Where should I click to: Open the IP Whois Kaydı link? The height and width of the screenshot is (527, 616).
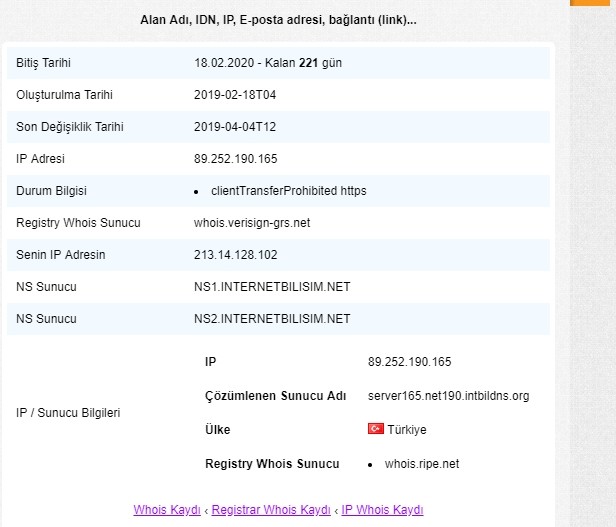(382, 510)
